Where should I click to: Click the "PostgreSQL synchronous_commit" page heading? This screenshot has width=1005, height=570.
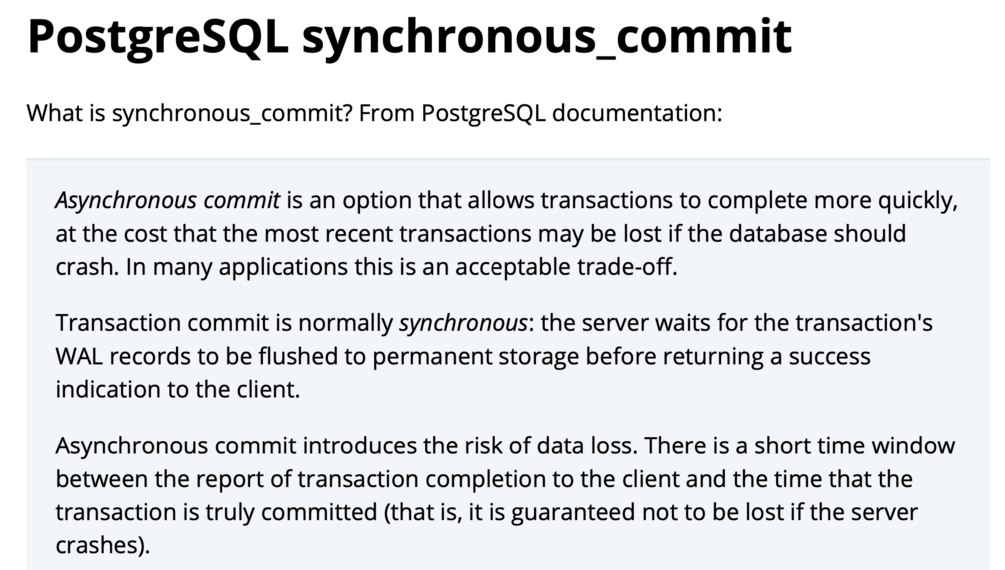pos(410,37)
